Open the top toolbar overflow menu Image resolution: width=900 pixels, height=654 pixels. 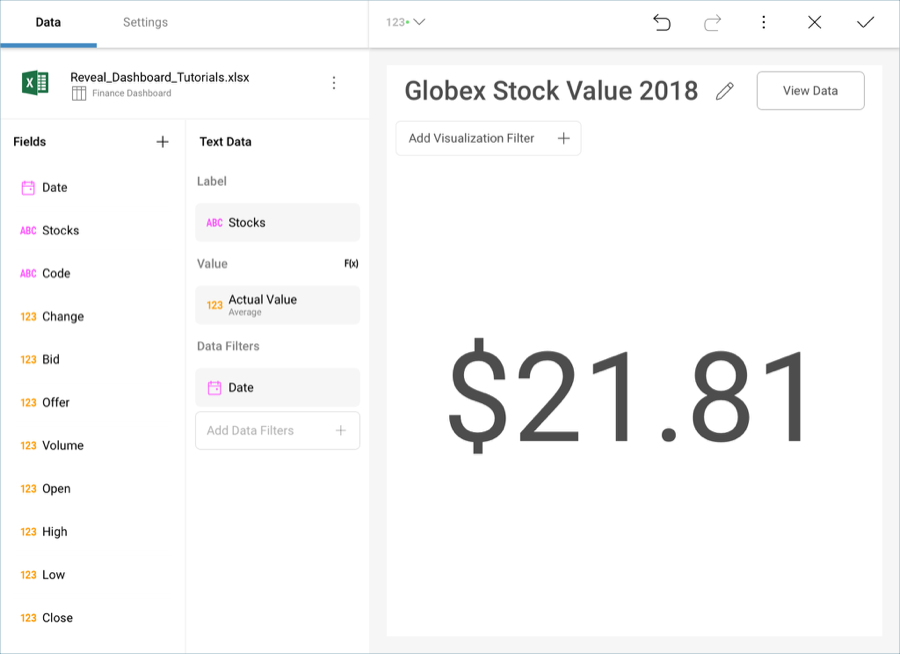[764, 22]
